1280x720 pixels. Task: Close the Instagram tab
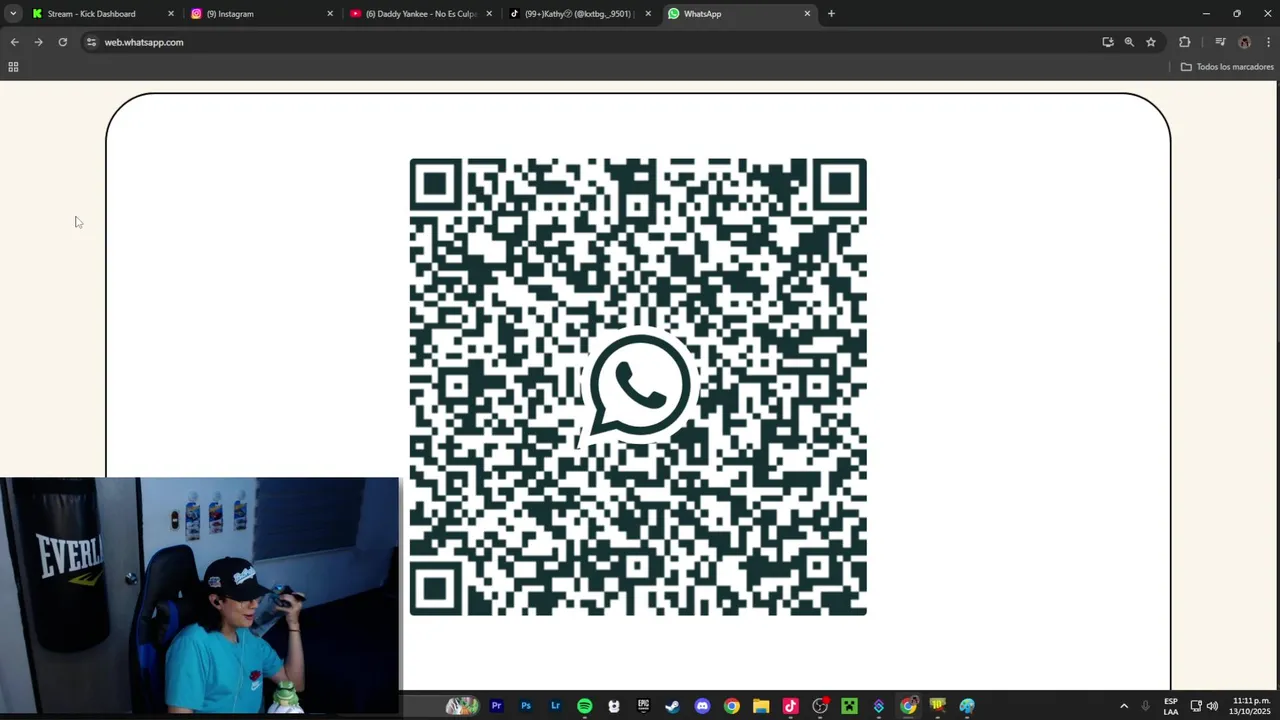(x=330, y=14)
